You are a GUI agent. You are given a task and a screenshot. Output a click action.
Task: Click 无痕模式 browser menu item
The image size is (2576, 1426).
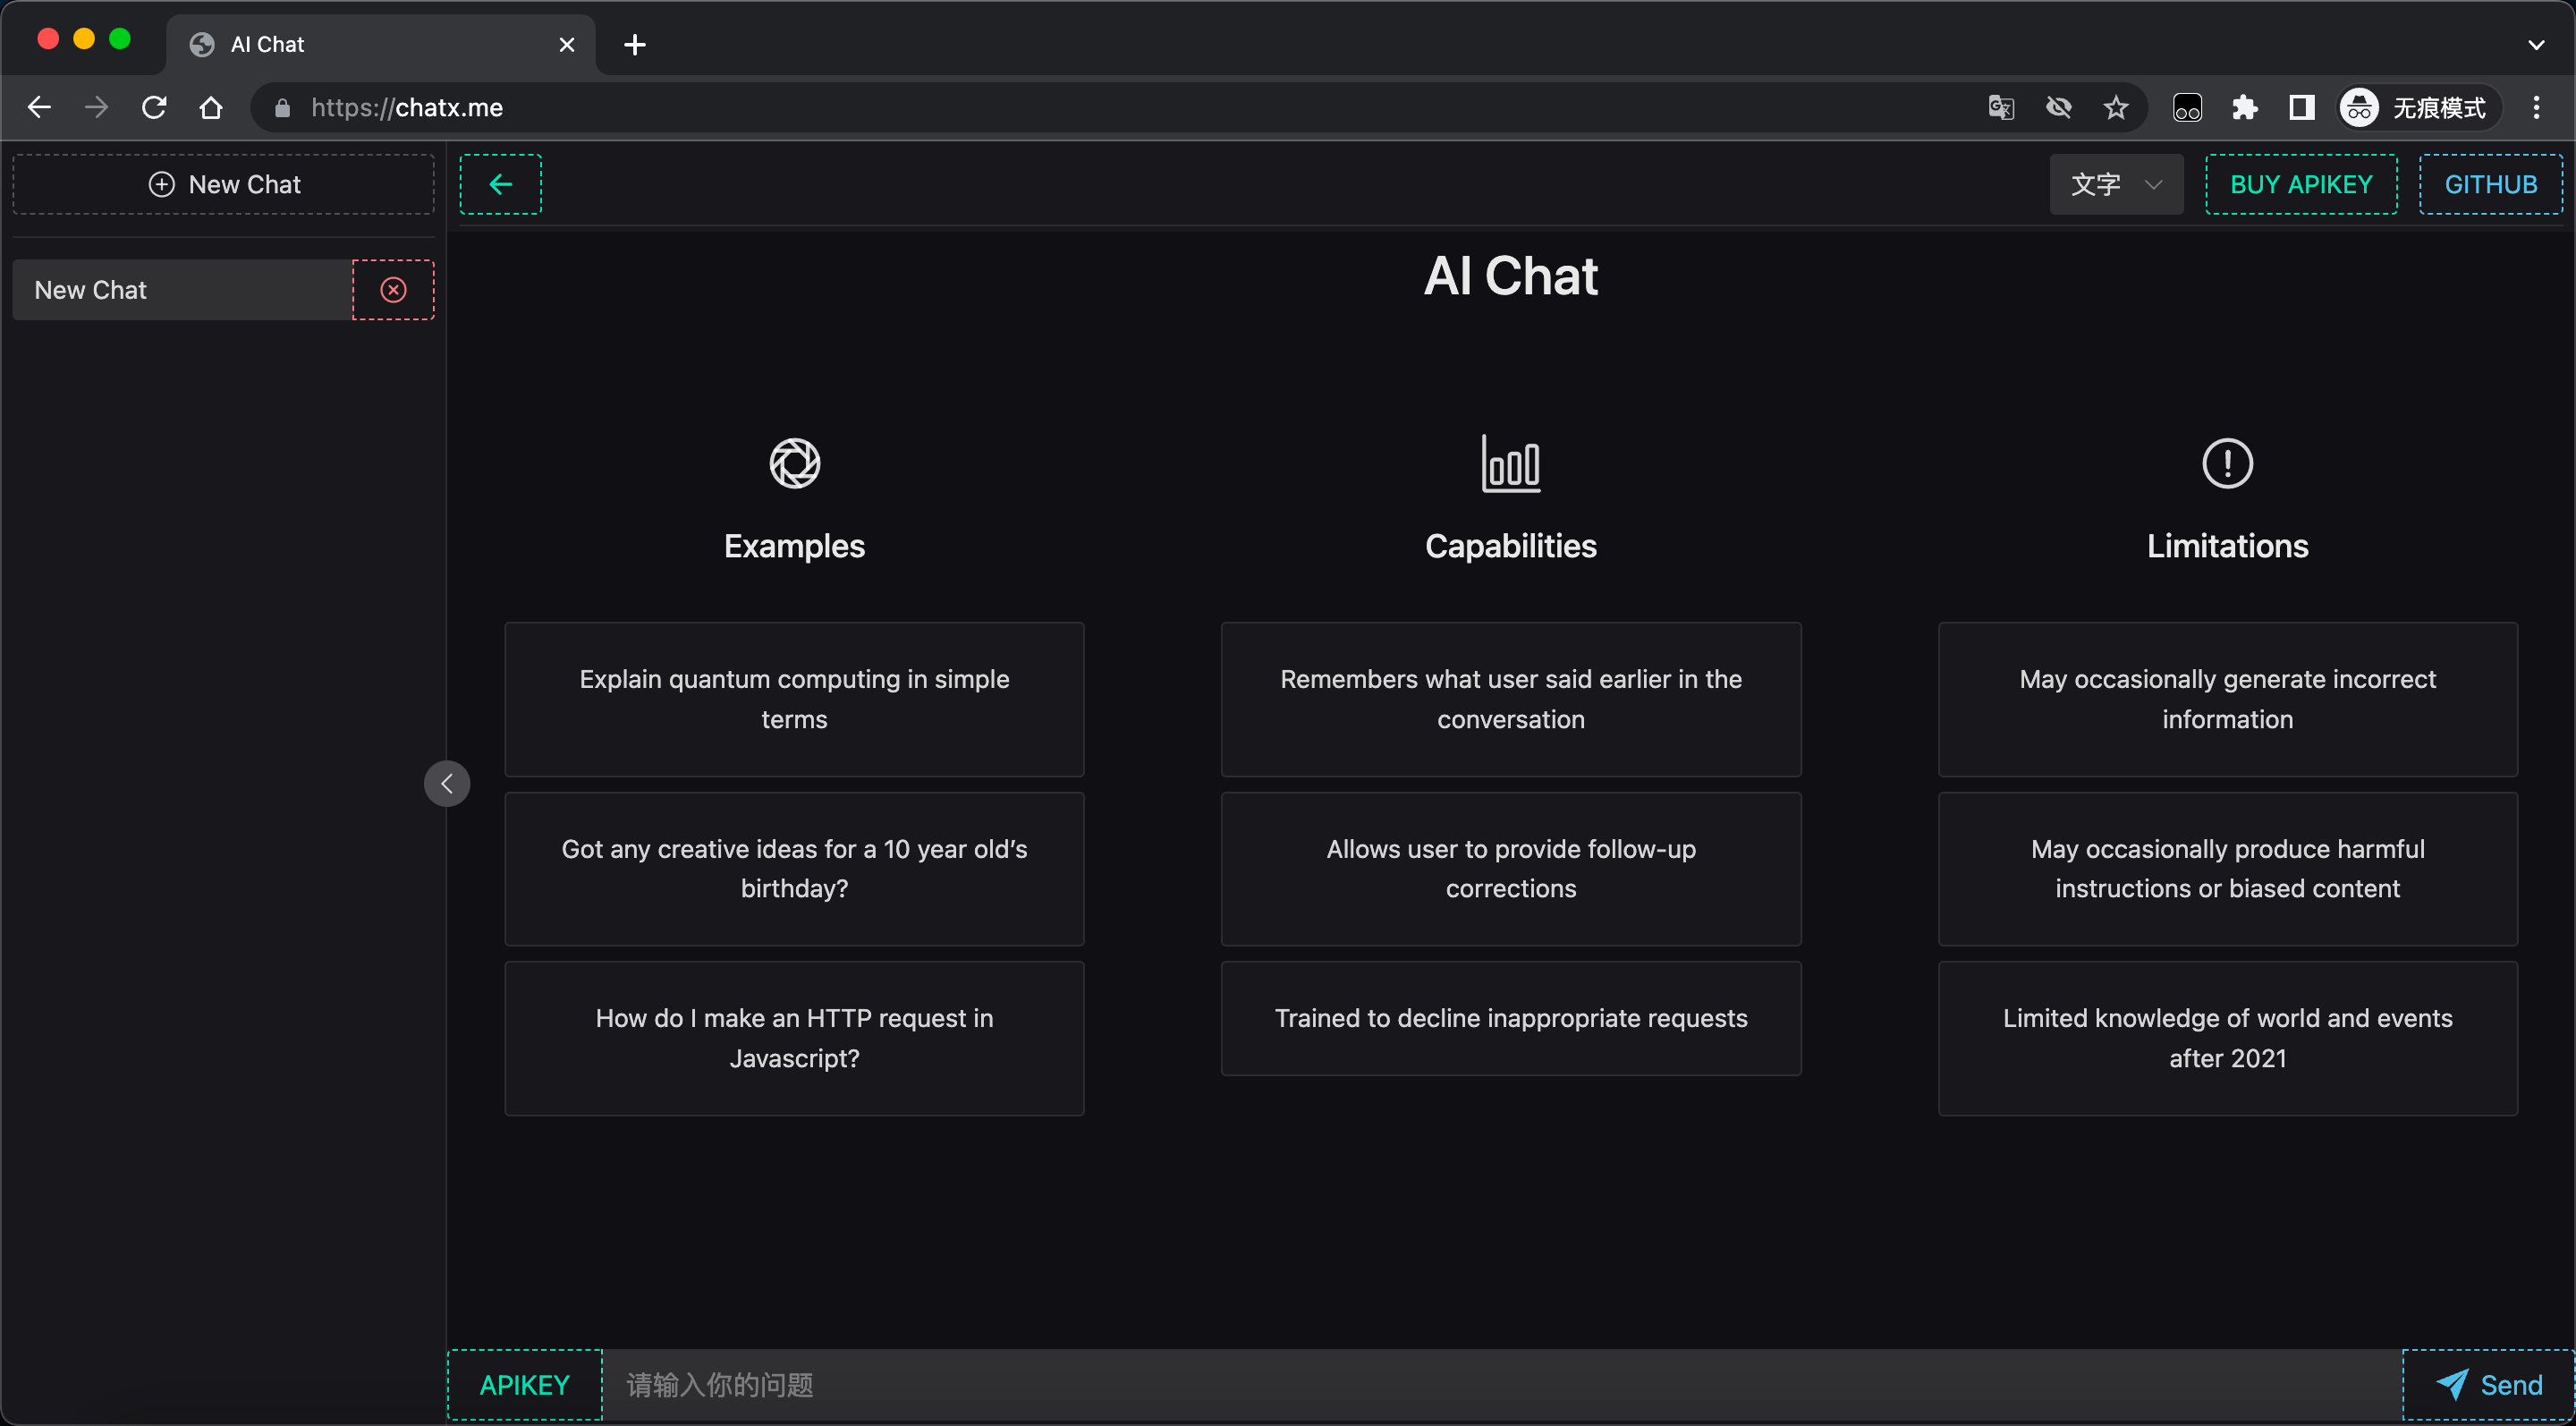pyautogui.click(x=2443, y=107)
